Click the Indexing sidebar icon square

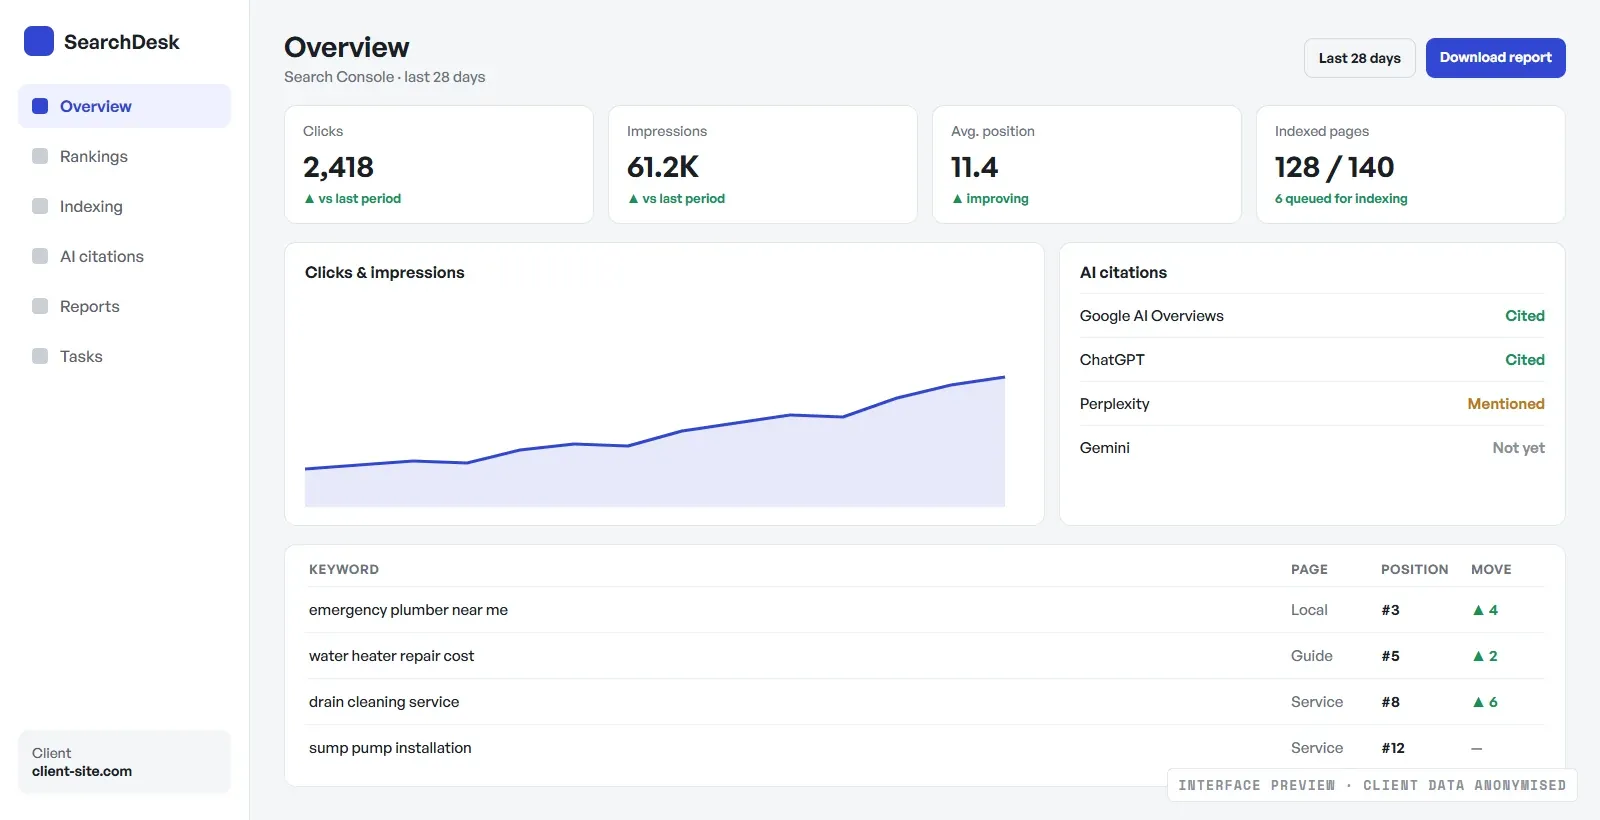point(40,206)
